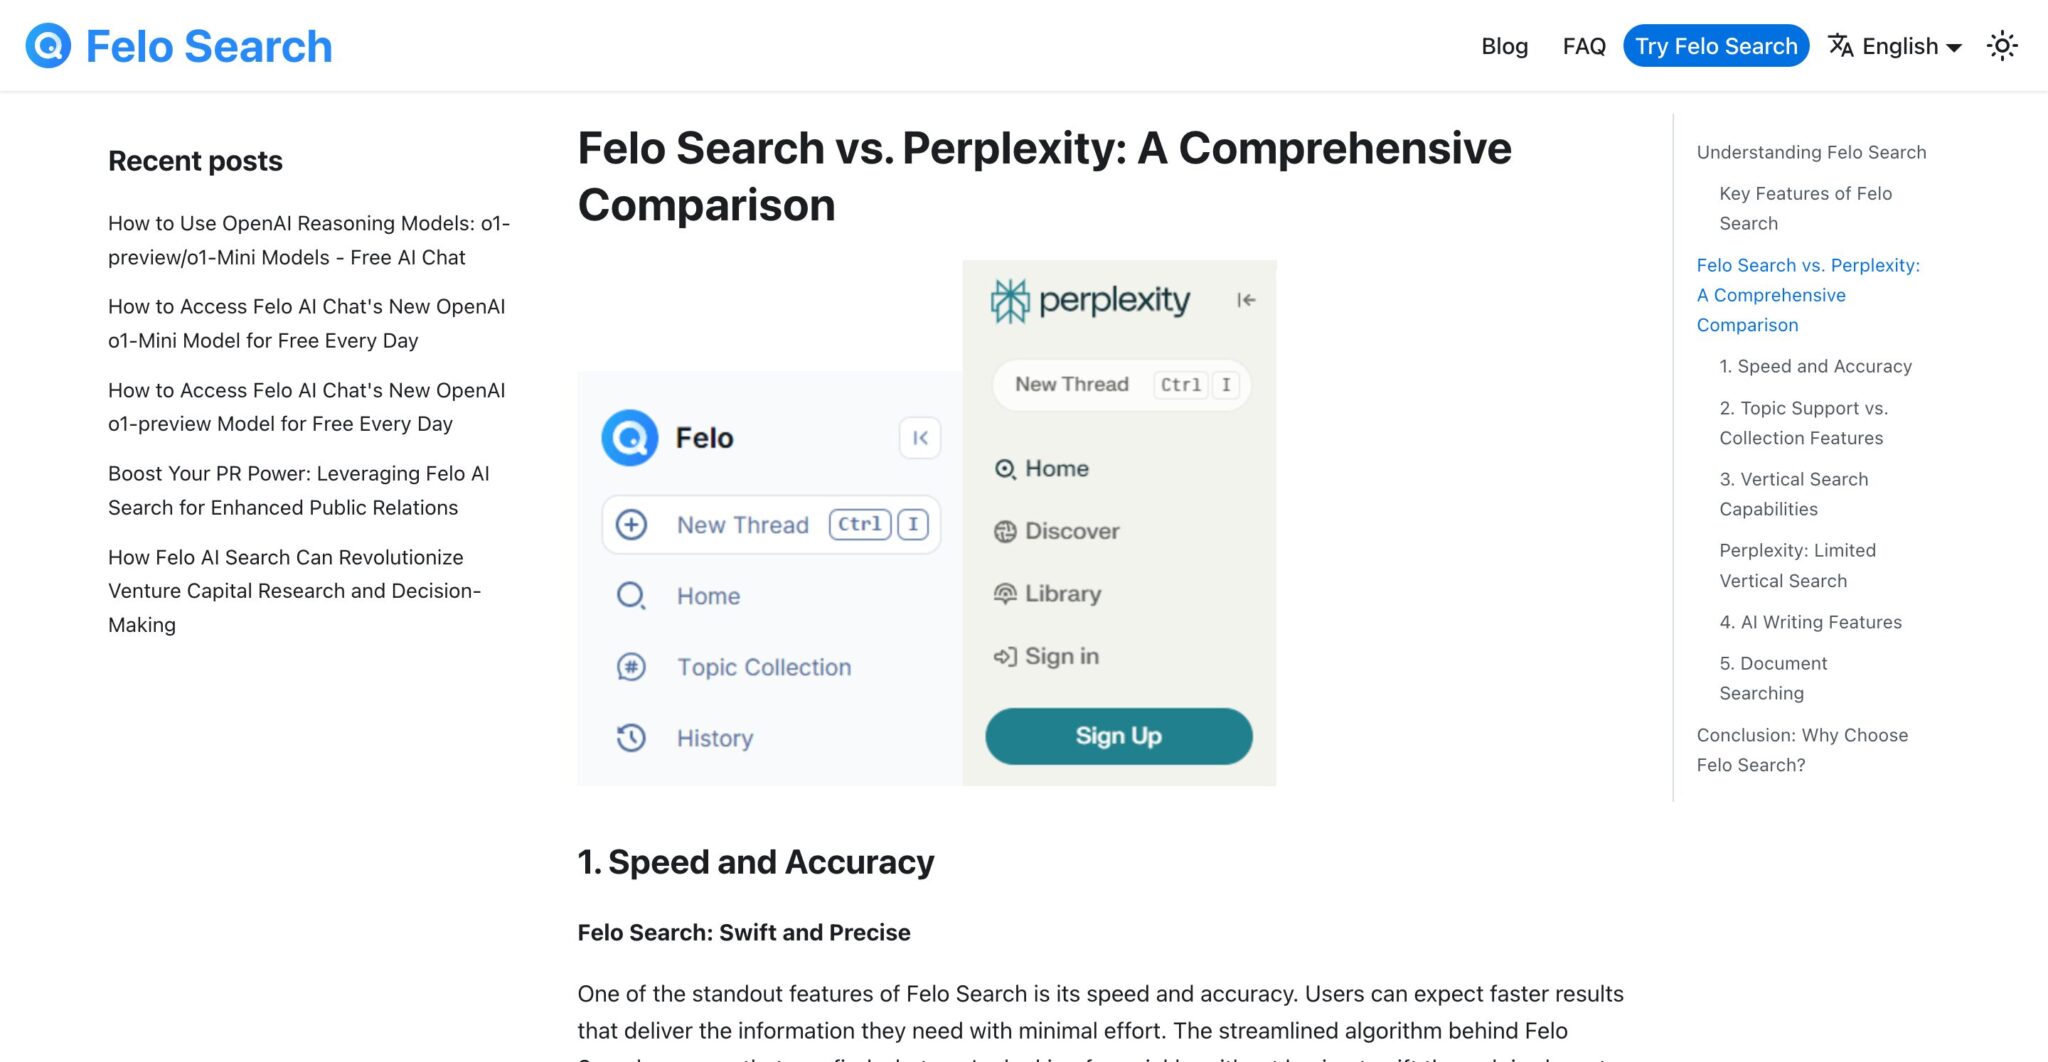Open the Blog menu item
2048x1062 pixels.
point(1504,46)
